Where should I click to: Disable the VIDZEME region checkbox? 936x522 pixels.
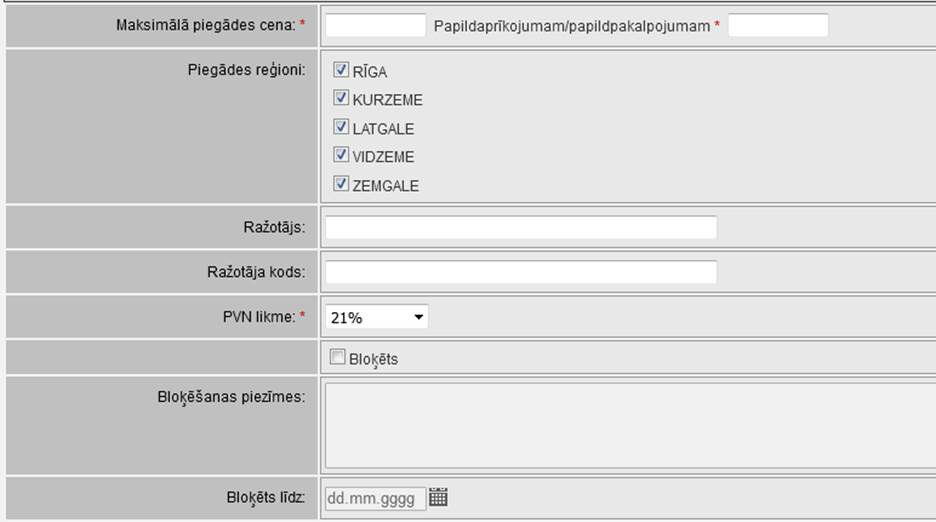341,155
